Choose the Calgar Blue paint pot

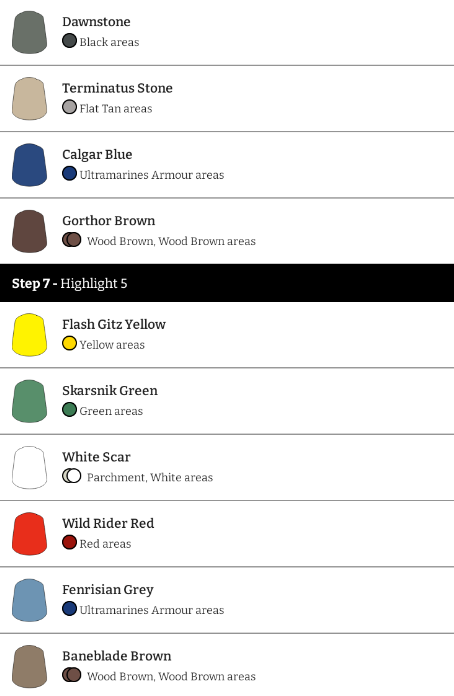point(29,165)
